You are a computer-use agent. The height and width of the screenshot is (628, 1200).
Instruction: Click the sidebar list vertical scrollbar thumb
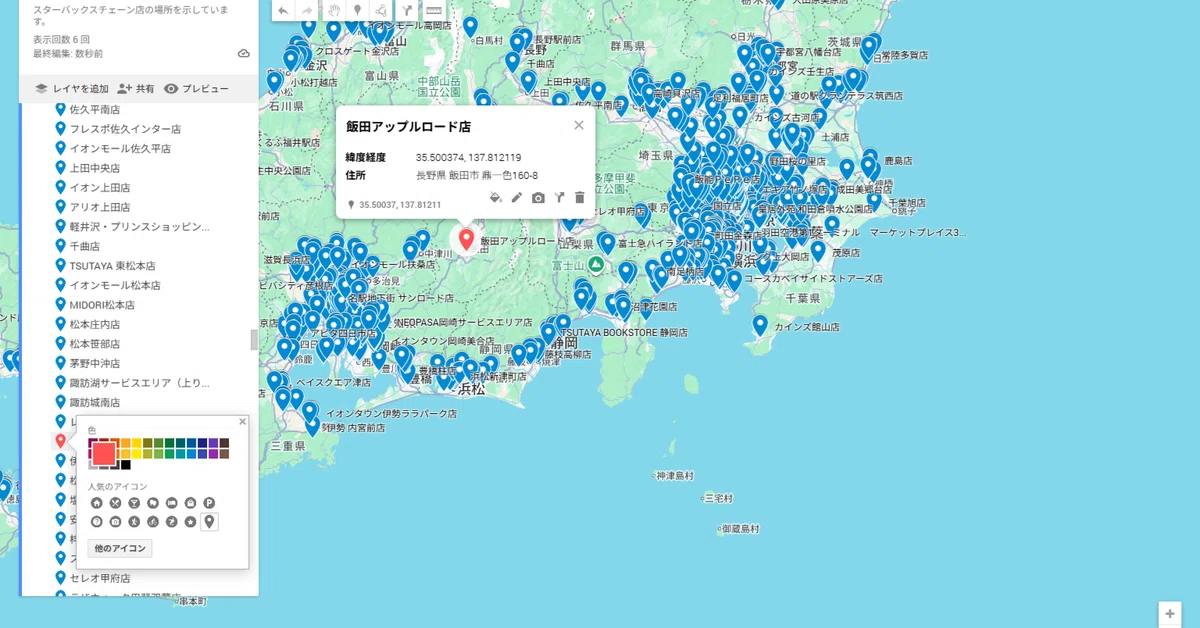click(253, 340)
